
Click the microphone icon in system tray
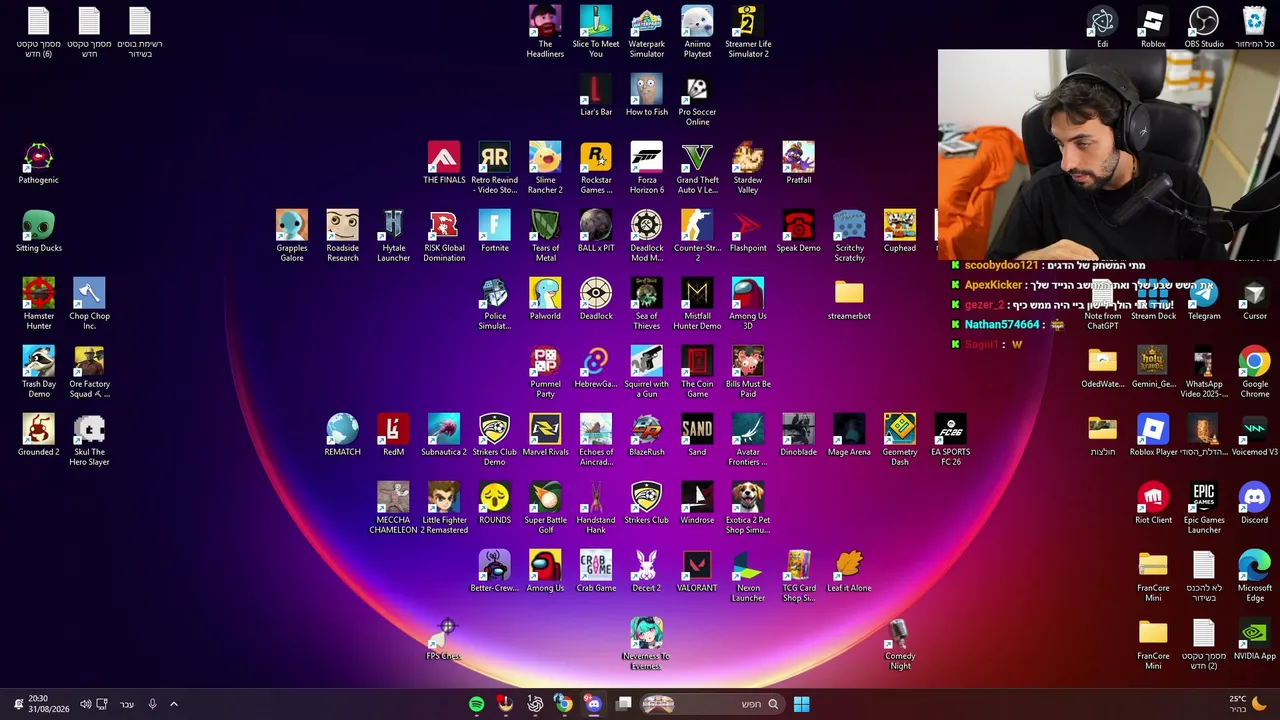[152, 704]
